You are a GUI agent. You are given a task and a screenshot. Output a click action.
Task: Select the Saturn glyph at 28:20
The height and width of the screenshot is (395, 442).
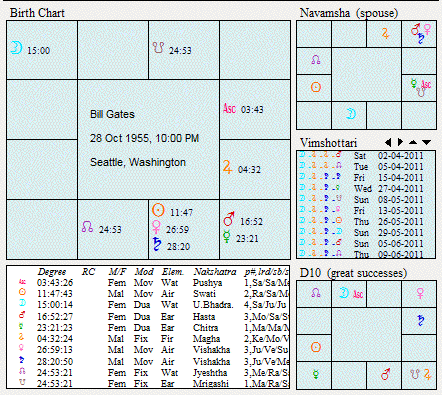point(157,244)
